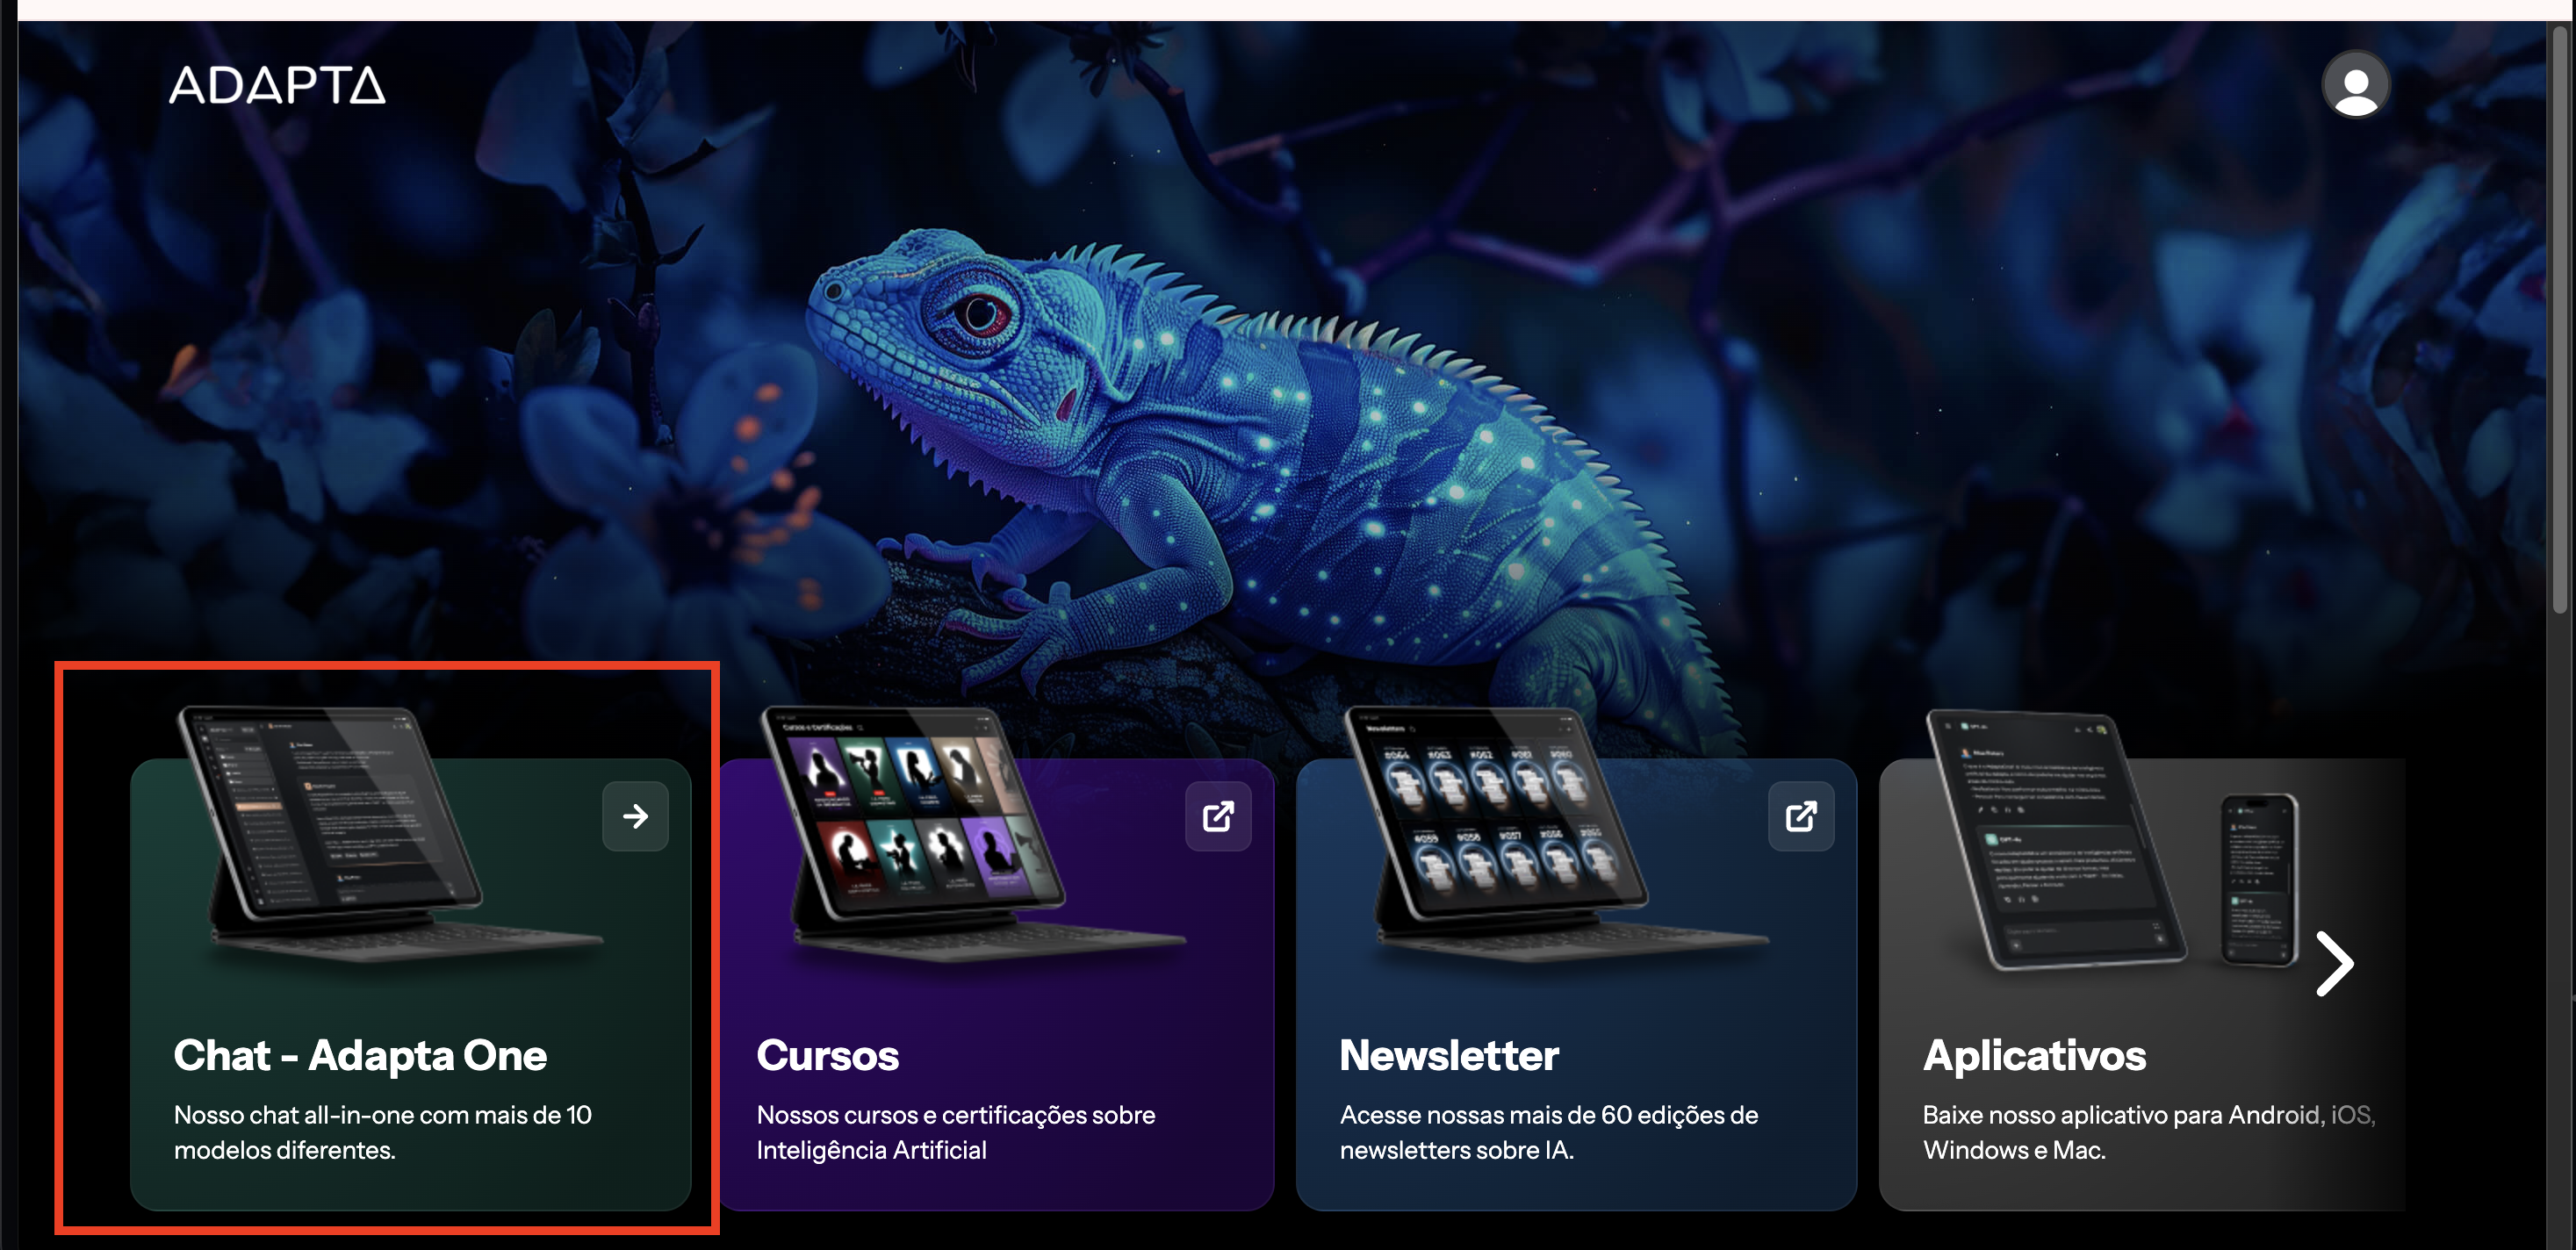Click the arrow icon on Chat card
This screenshot has height=1250, width=2576.
click(x=635, y=816)
